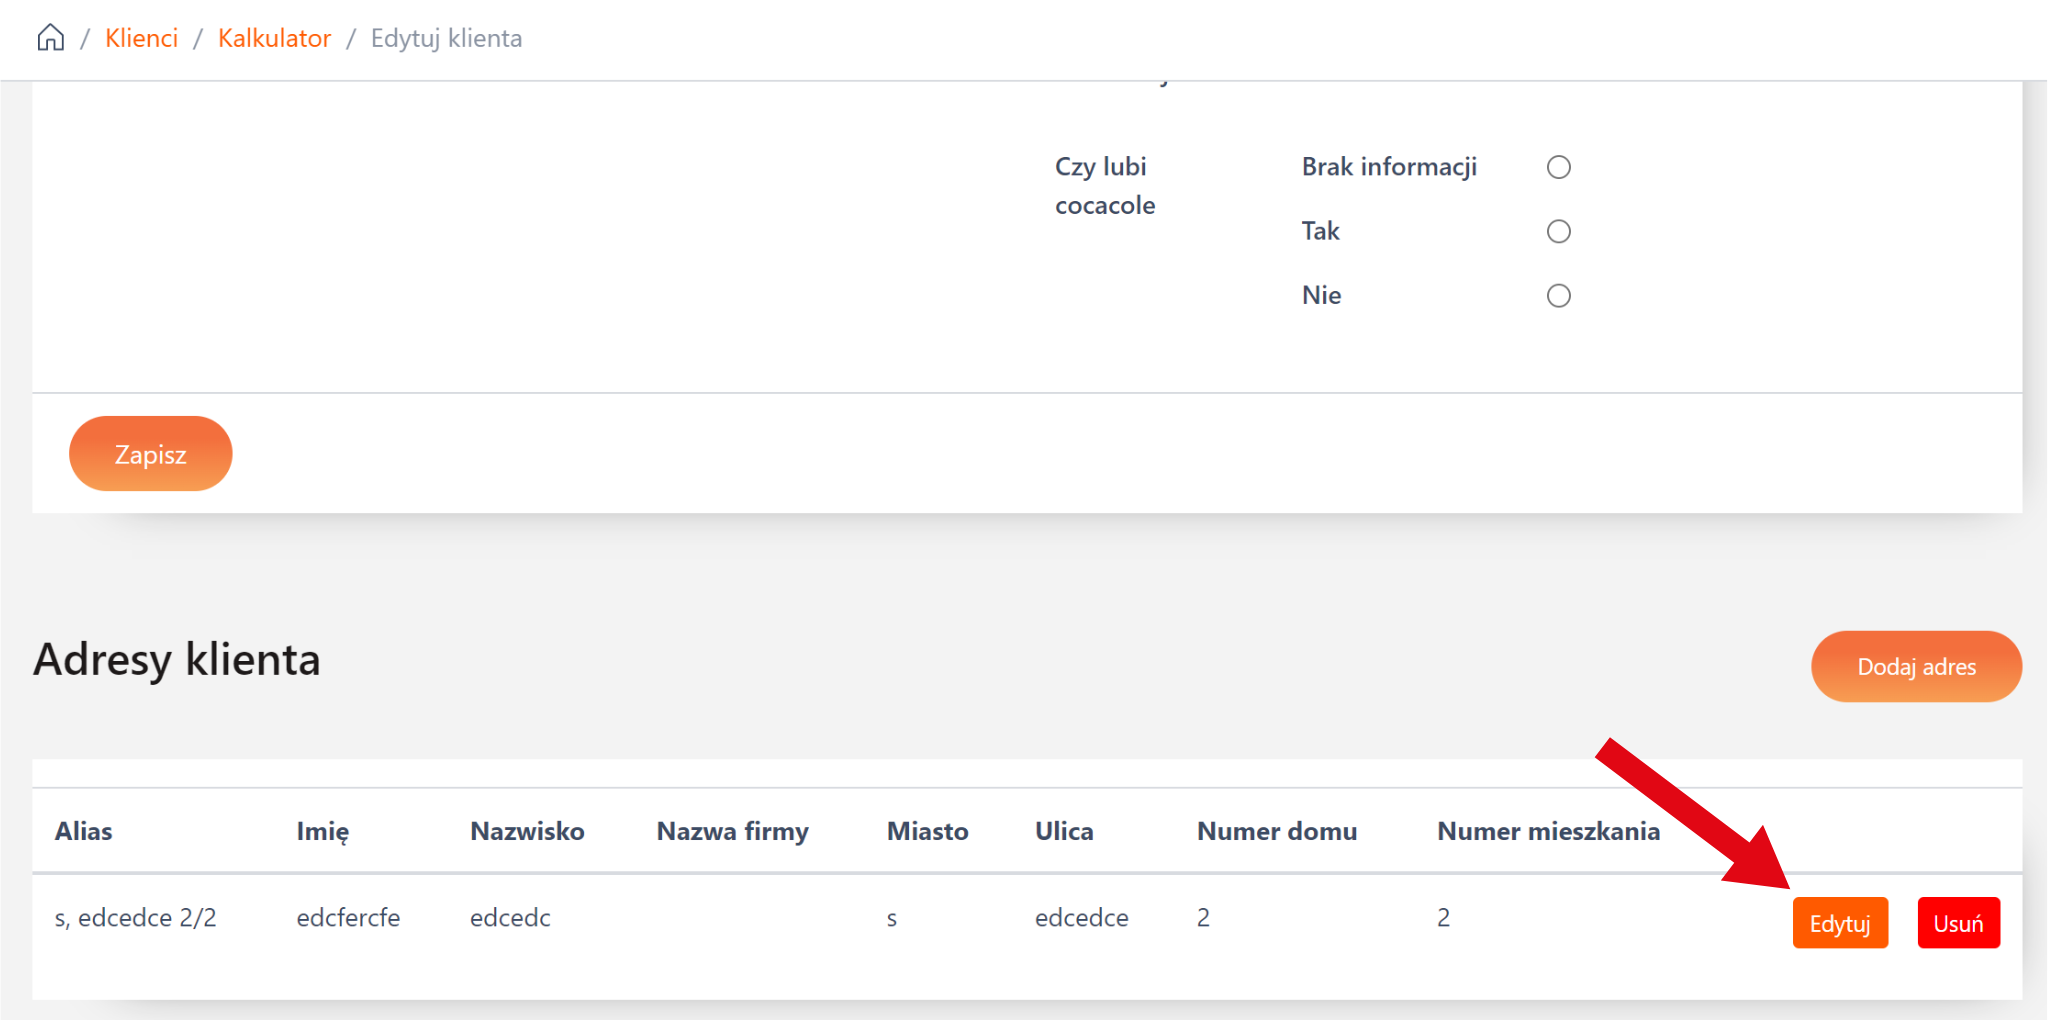
Task: Delete the address with Usuń button
Action: pyautogui.click(x=1957, y=923)
